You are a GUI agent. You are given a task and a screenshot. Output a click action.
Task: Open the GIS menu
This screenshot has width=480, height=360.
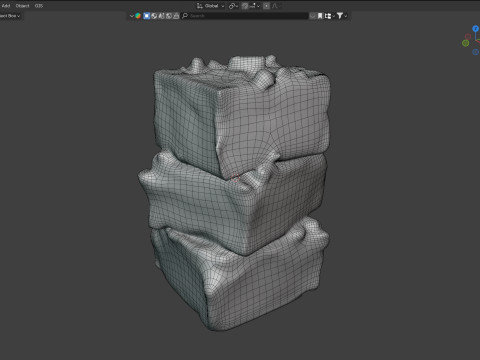[39, 6]
